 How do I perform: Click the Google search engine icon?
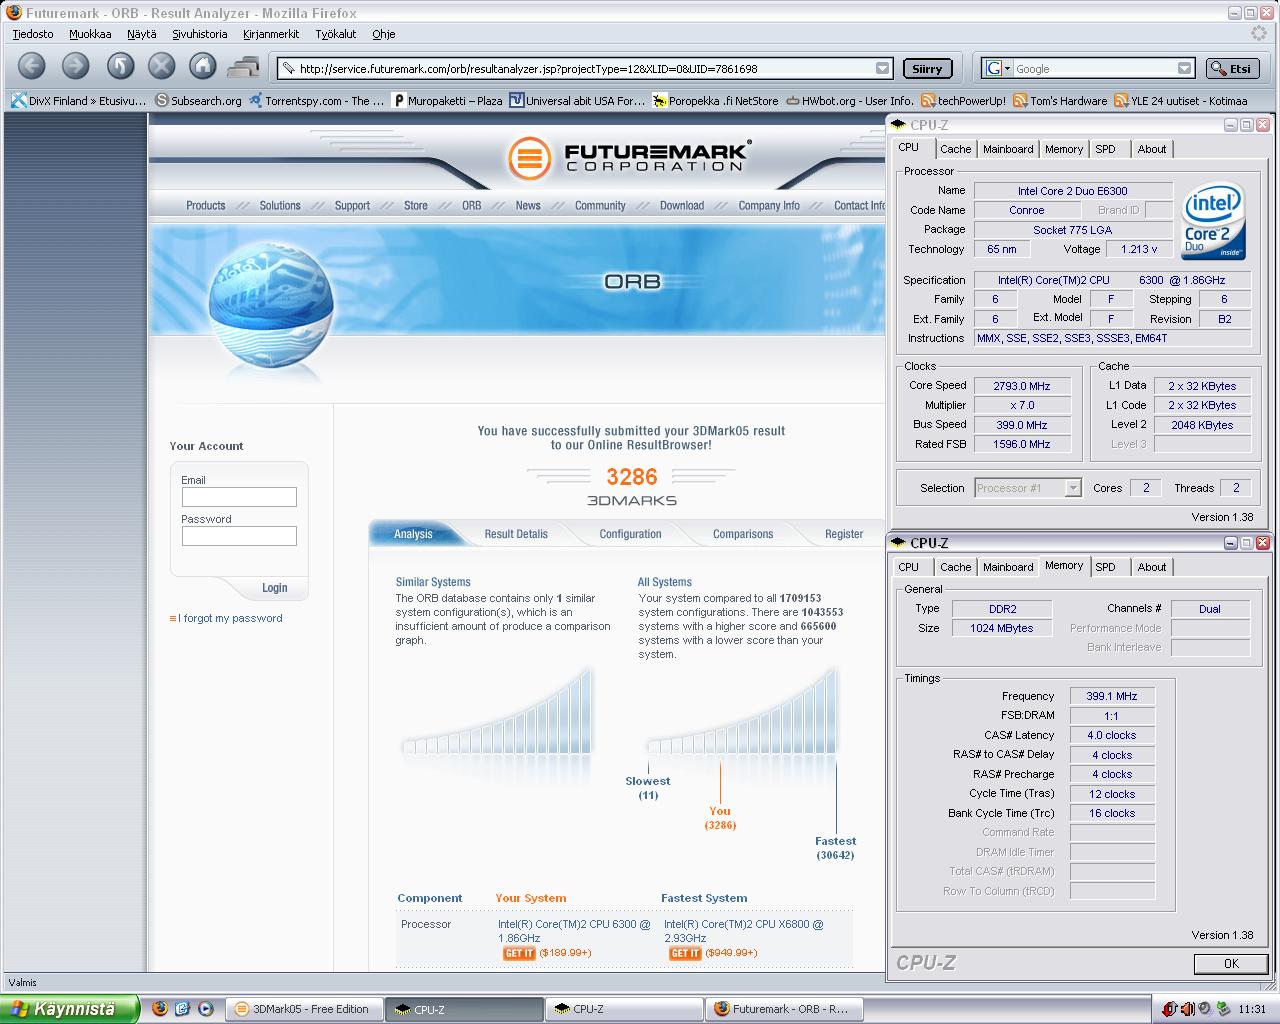click(994, 69)
